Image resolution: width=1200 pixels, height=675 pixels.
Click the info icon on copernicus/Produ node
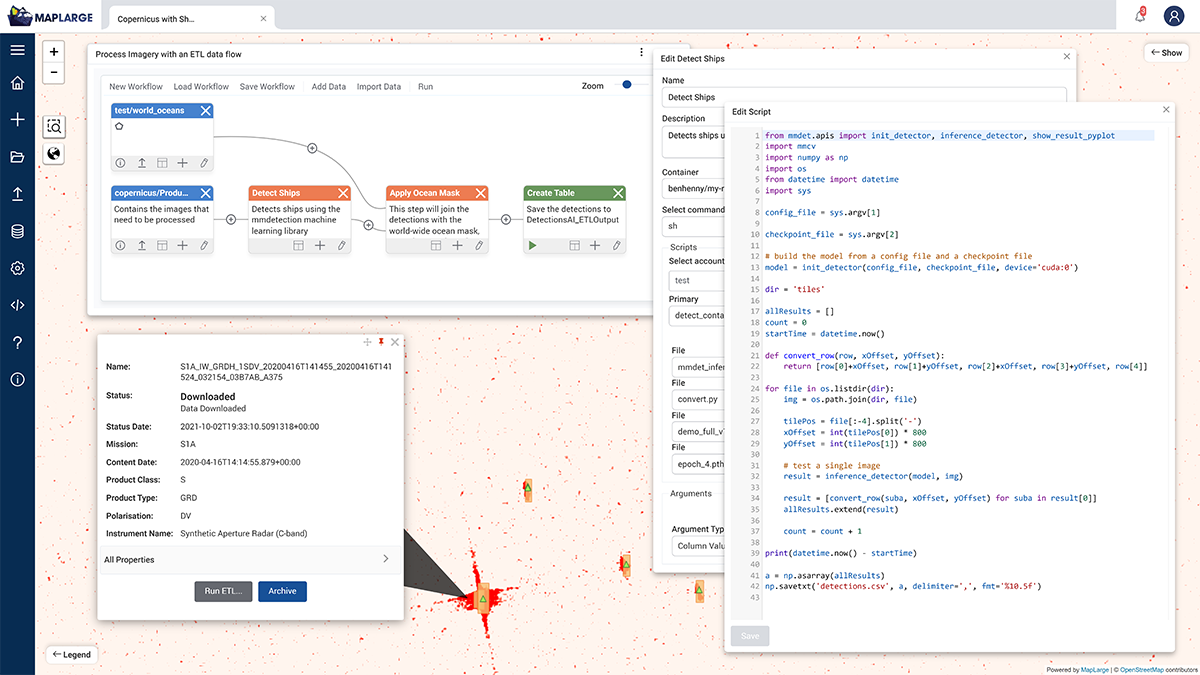tap(119, 247)
